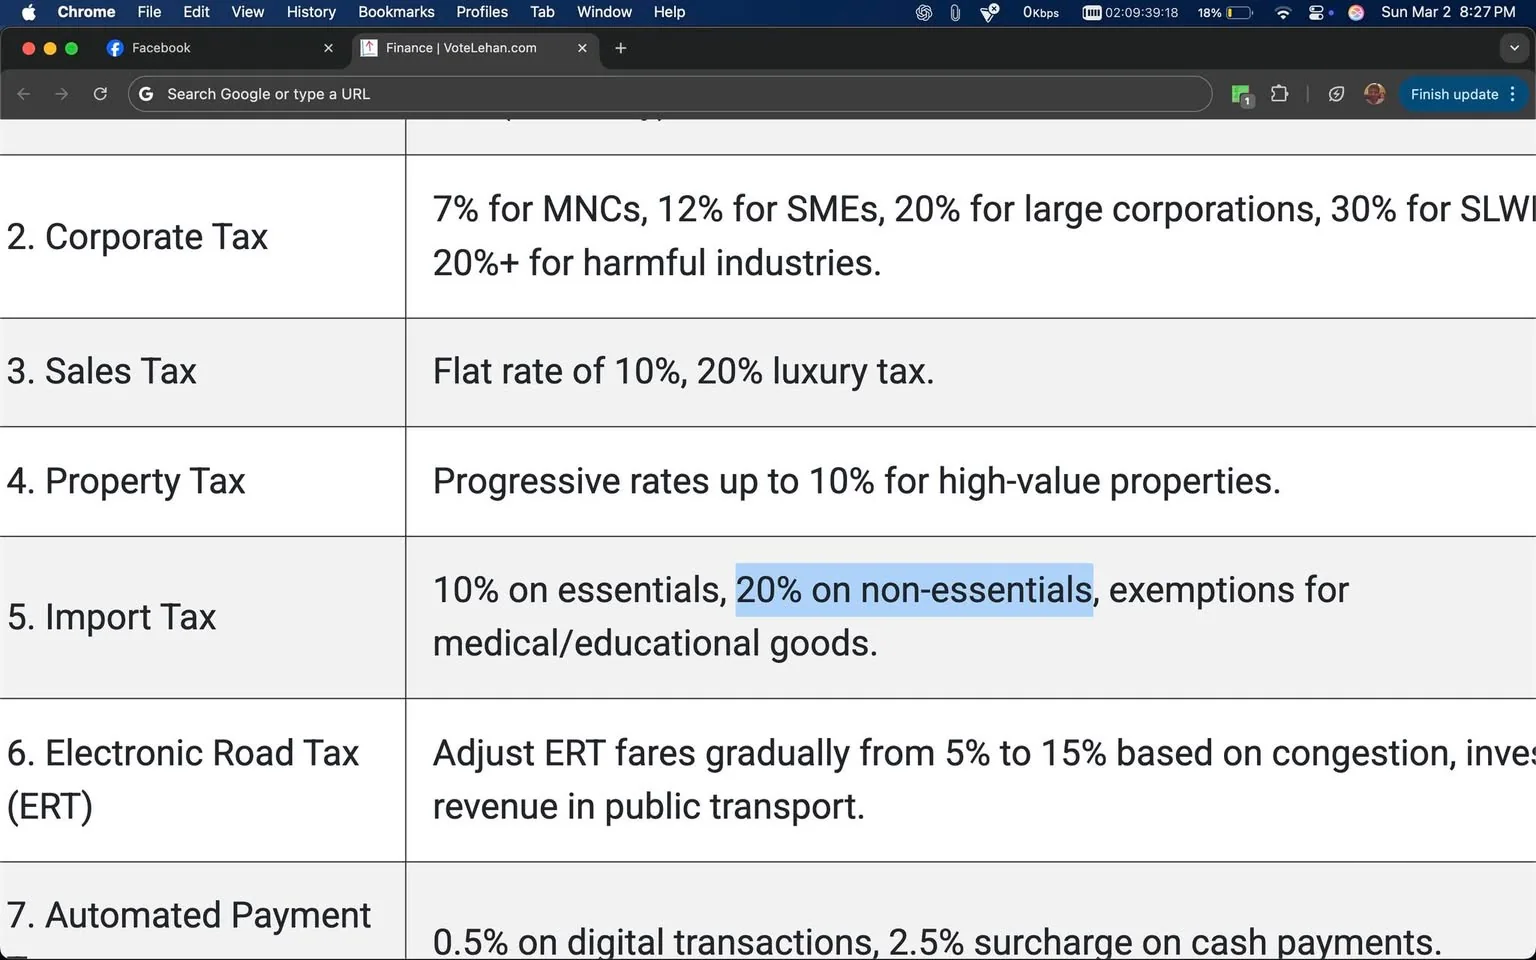Open the Help menu
The height and width of the screenshot is (960, 1536).
669,12
